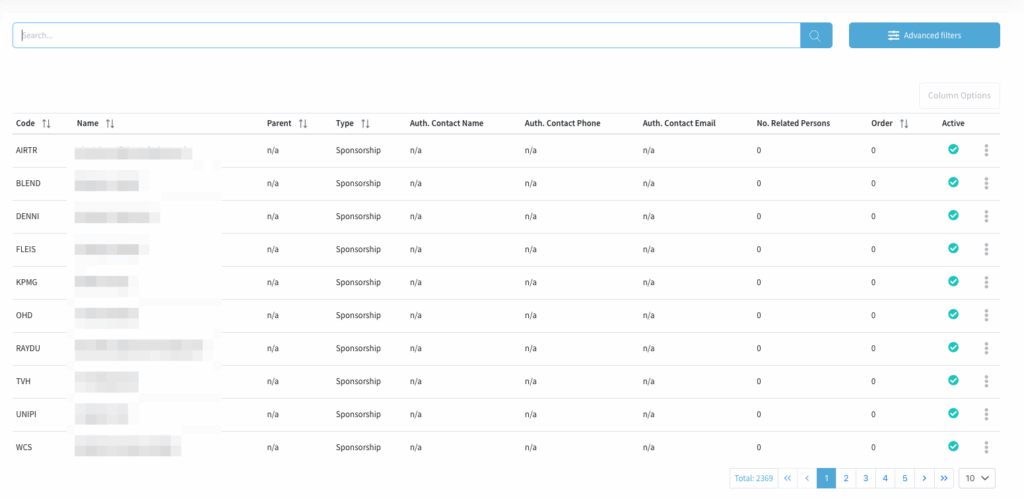Image resolution: width=1024 pixels, height=499 pixels.
Task: Select the AIRTR code cell
Action: point(27,151)
